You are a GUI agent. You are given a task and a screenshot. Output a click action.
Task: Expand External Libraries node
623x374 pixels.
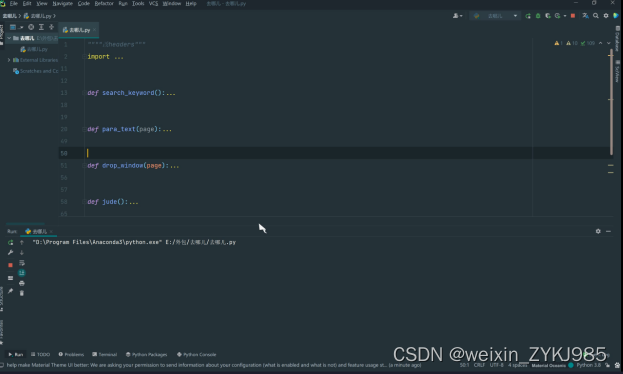(9, 60)
